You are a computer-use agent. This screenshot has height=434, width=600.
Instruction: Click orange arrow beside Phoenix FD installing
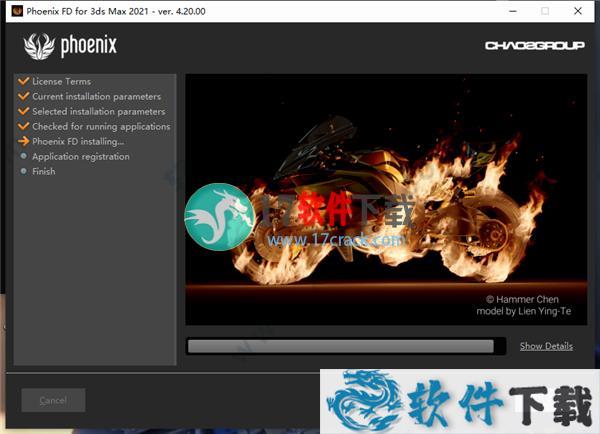click(x=24, y=141)
